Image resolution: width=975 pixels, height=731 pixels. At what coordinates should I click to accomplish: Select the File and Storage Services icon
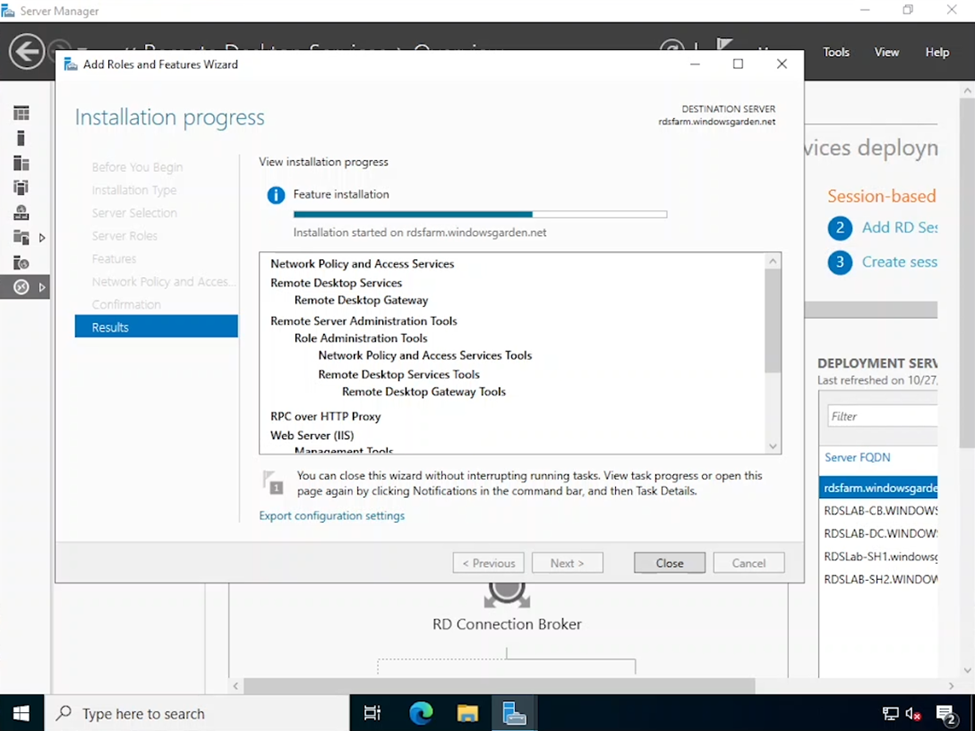point(22,237)
